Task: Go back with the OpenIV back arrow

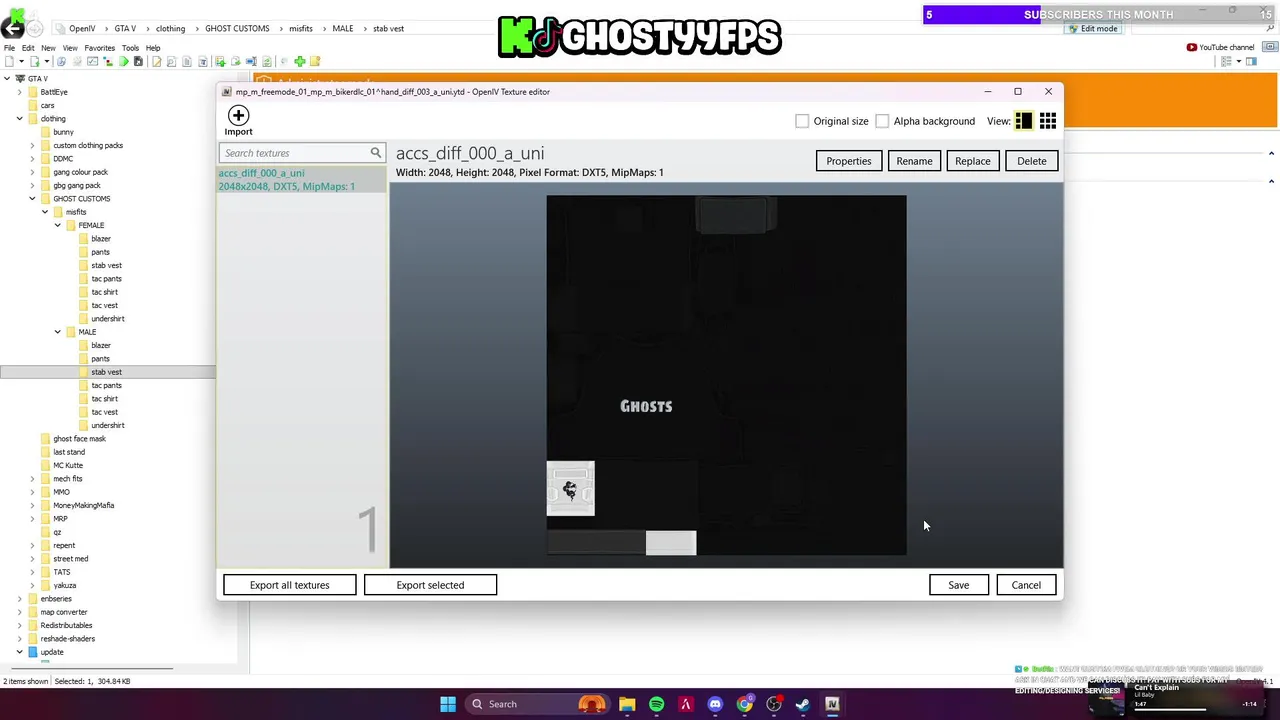Action: pyautogui.click(x=13, y=28)
